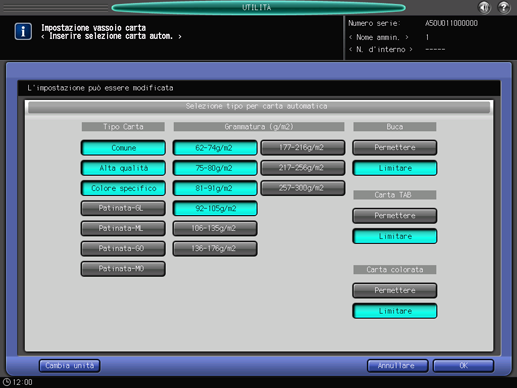Screen dimensions: 517x388
Task: Click the 'Numero serie:' label
Action: point(374,23)
